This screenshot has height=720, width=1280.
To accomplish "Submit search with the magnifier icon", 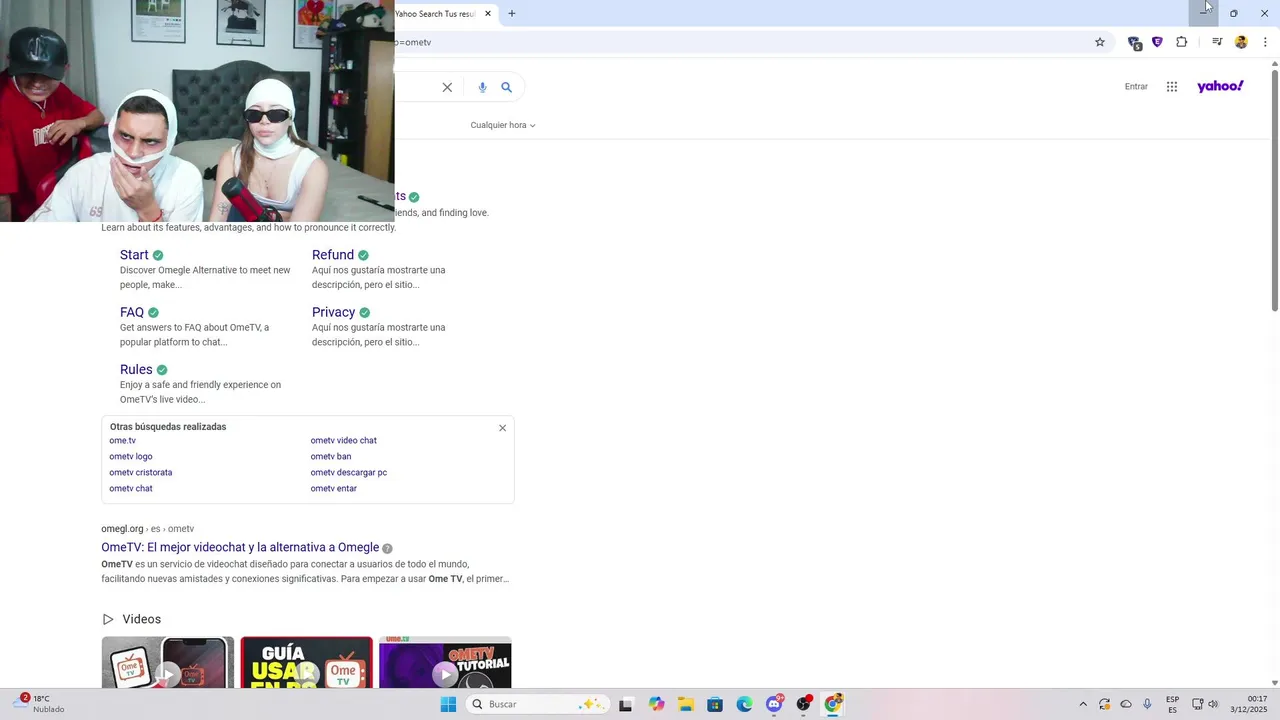I will tap(507, 87).
